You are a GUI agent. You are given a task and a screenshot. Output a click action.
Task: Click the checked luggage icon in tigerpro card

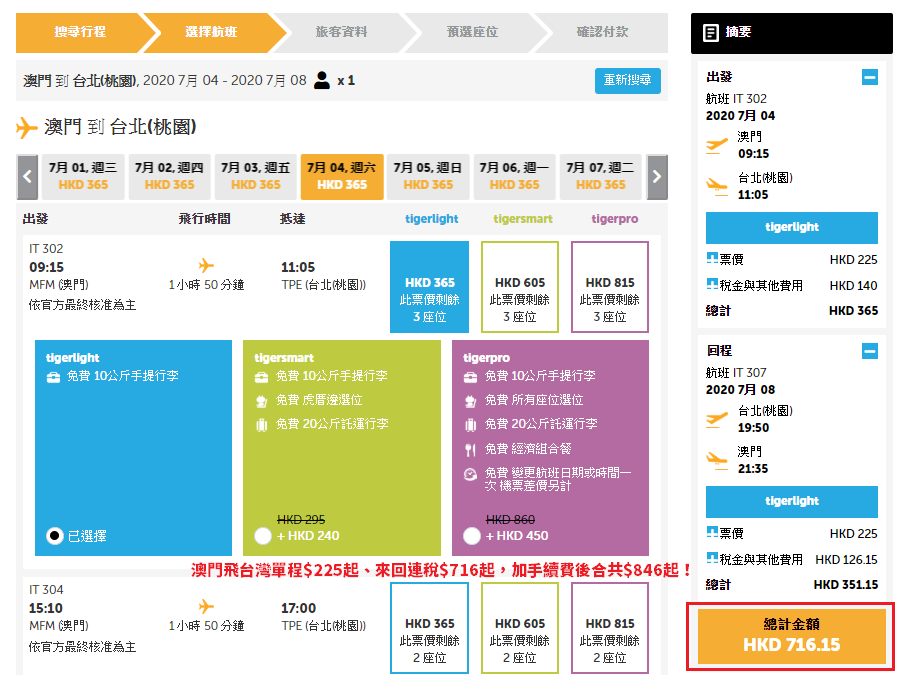(470, 425)
